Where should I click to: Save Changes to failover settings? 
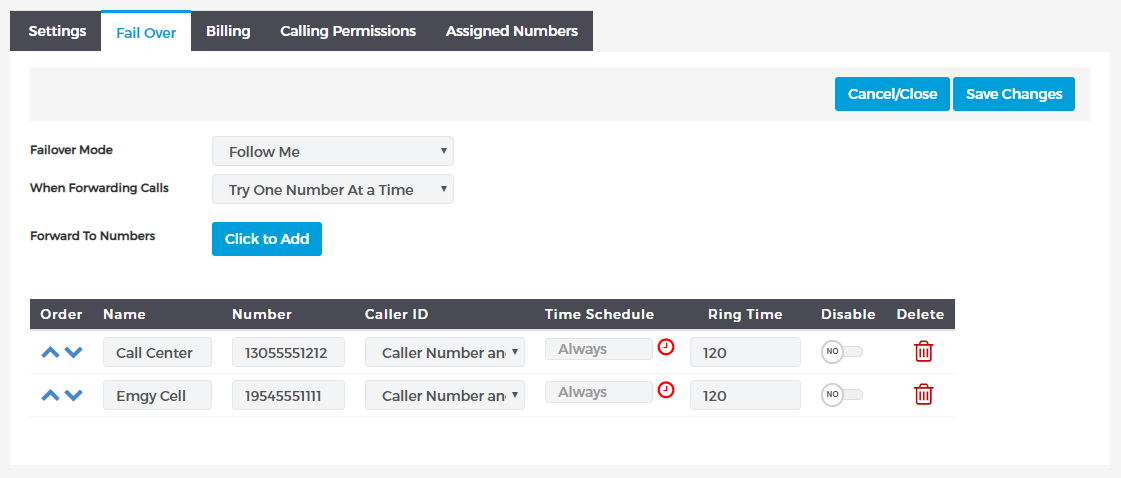(x=1014, y=94)
